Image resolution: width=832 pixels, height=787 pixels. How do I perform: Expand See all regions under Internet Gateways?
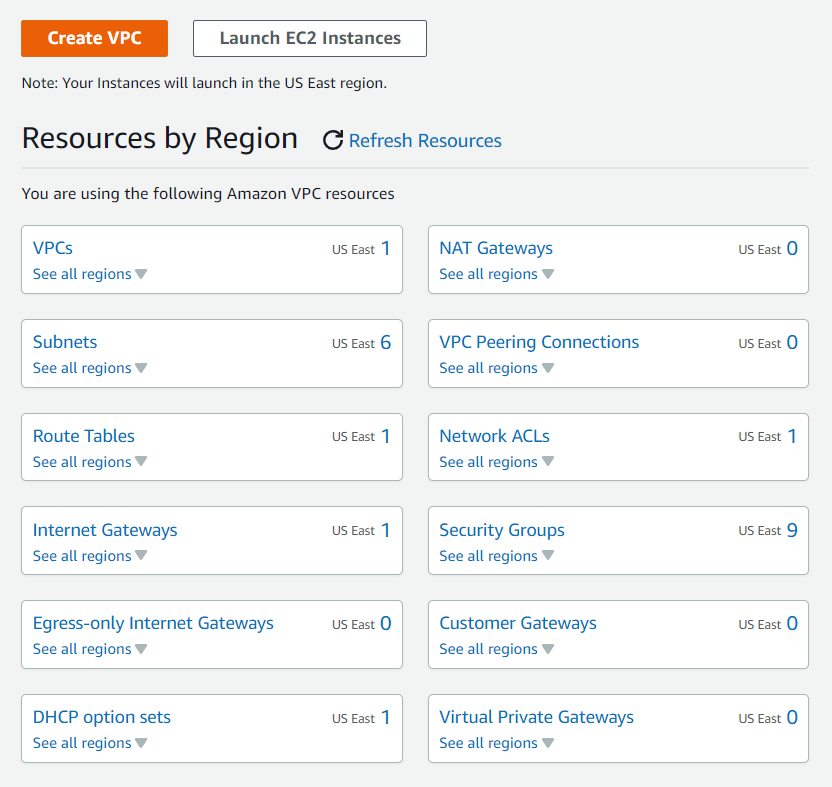[90, 556]
